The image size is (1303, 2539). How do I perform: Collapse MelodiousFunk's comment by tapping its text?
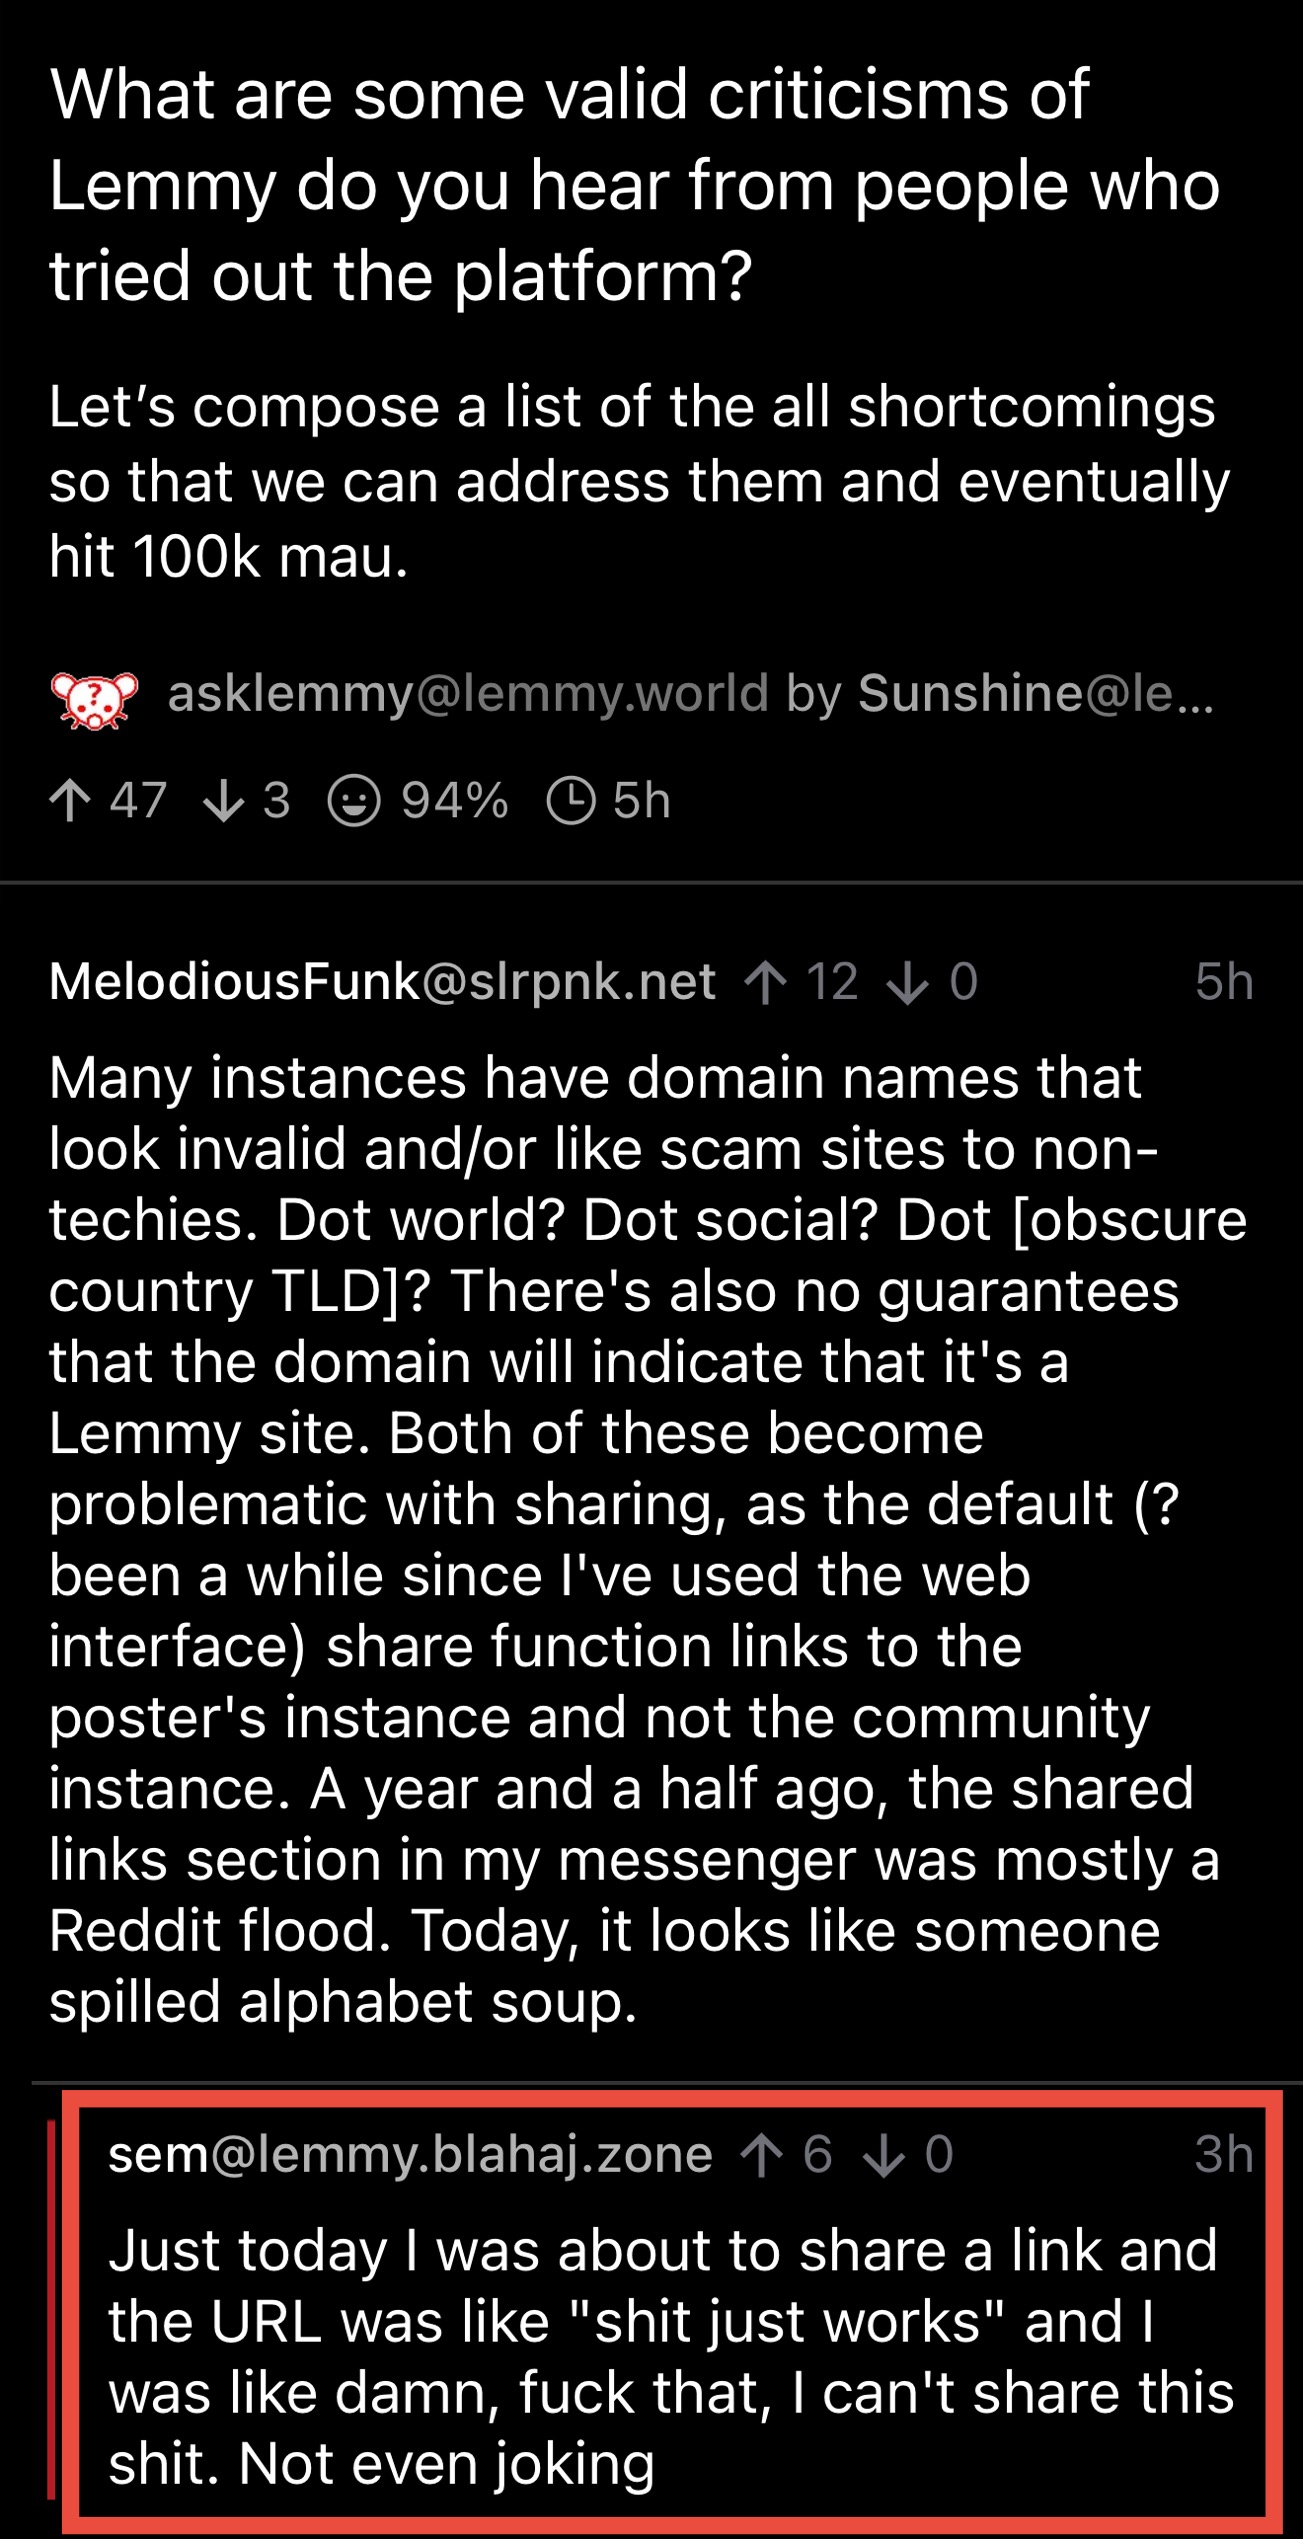click(x=640, y=1540)
